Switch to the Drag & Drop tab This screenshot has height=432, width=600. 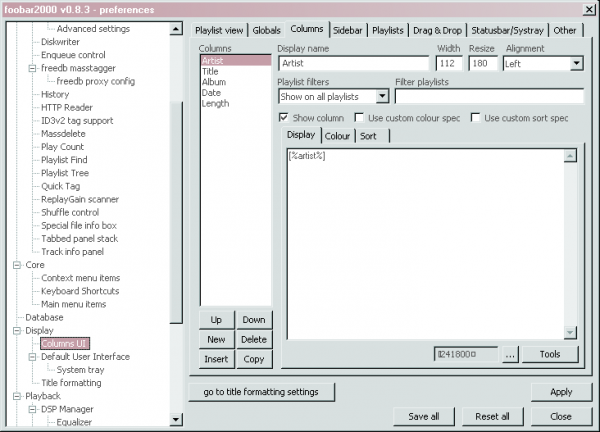(x=438, y=30)
